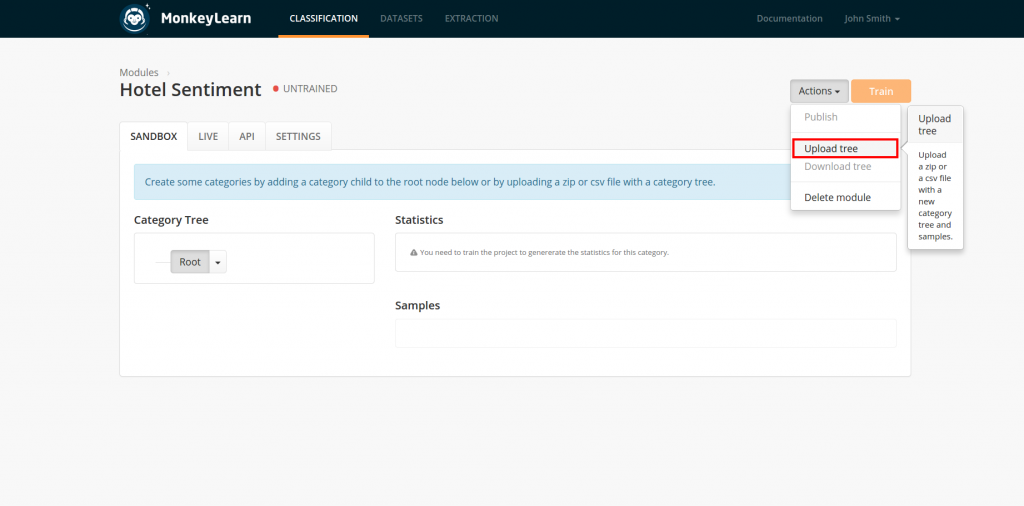1024x506 pixels.
Task: Click the Samples heading
Action: click(417, 306)
